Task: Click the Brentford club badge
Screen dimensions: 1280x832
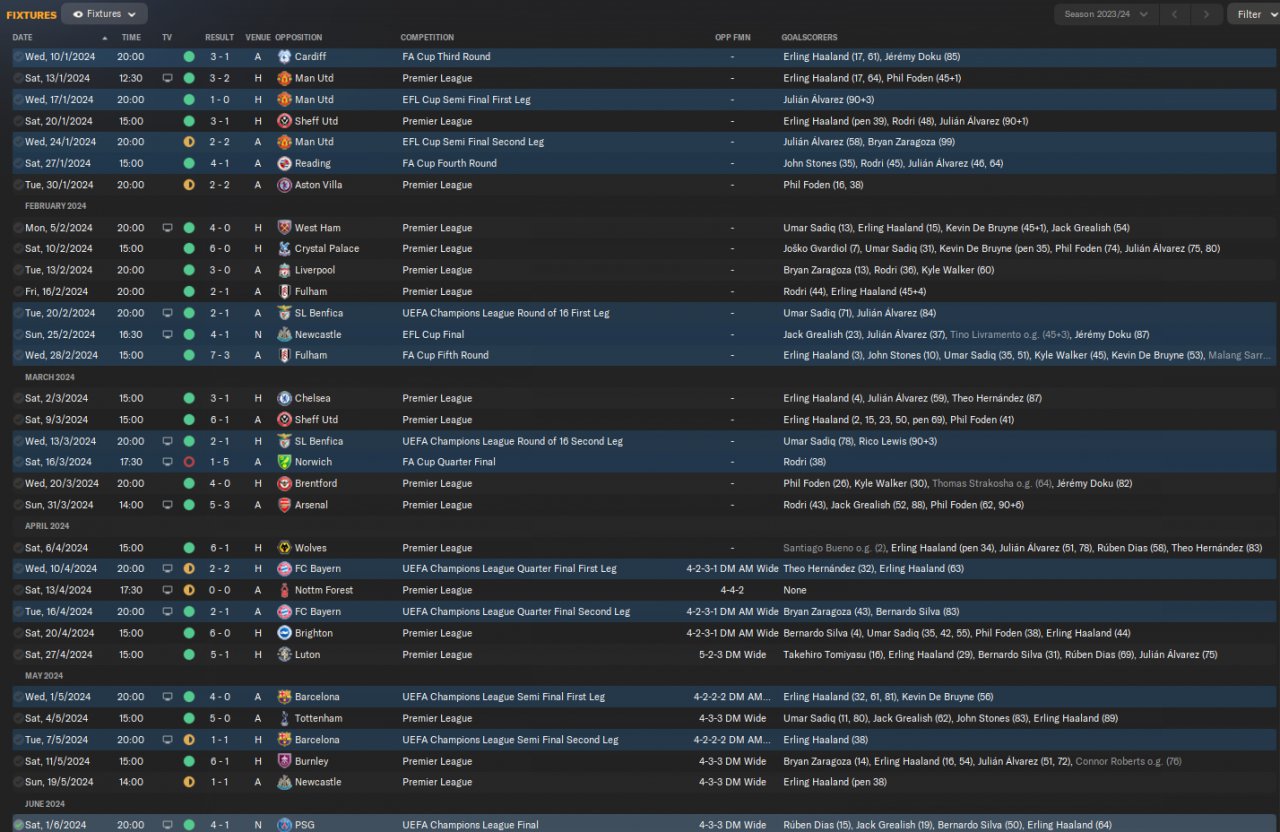Action: (284, 484)
